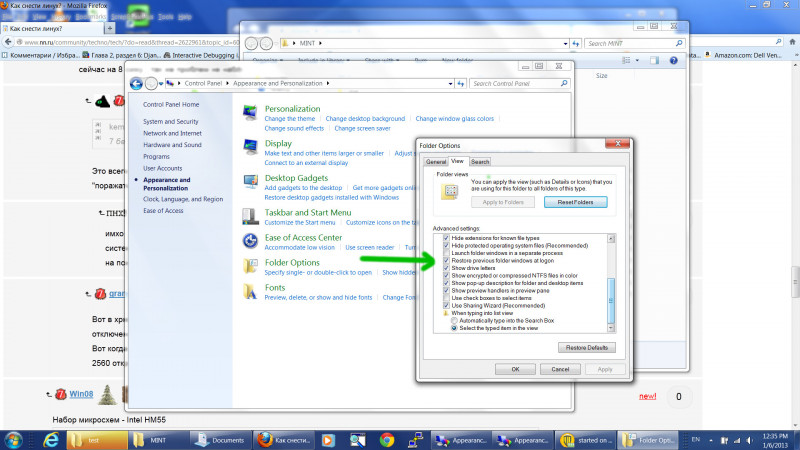Screen dimensions: 800x450
Task: Switch to the General tab in Folder Options
Action: [435, 161]
